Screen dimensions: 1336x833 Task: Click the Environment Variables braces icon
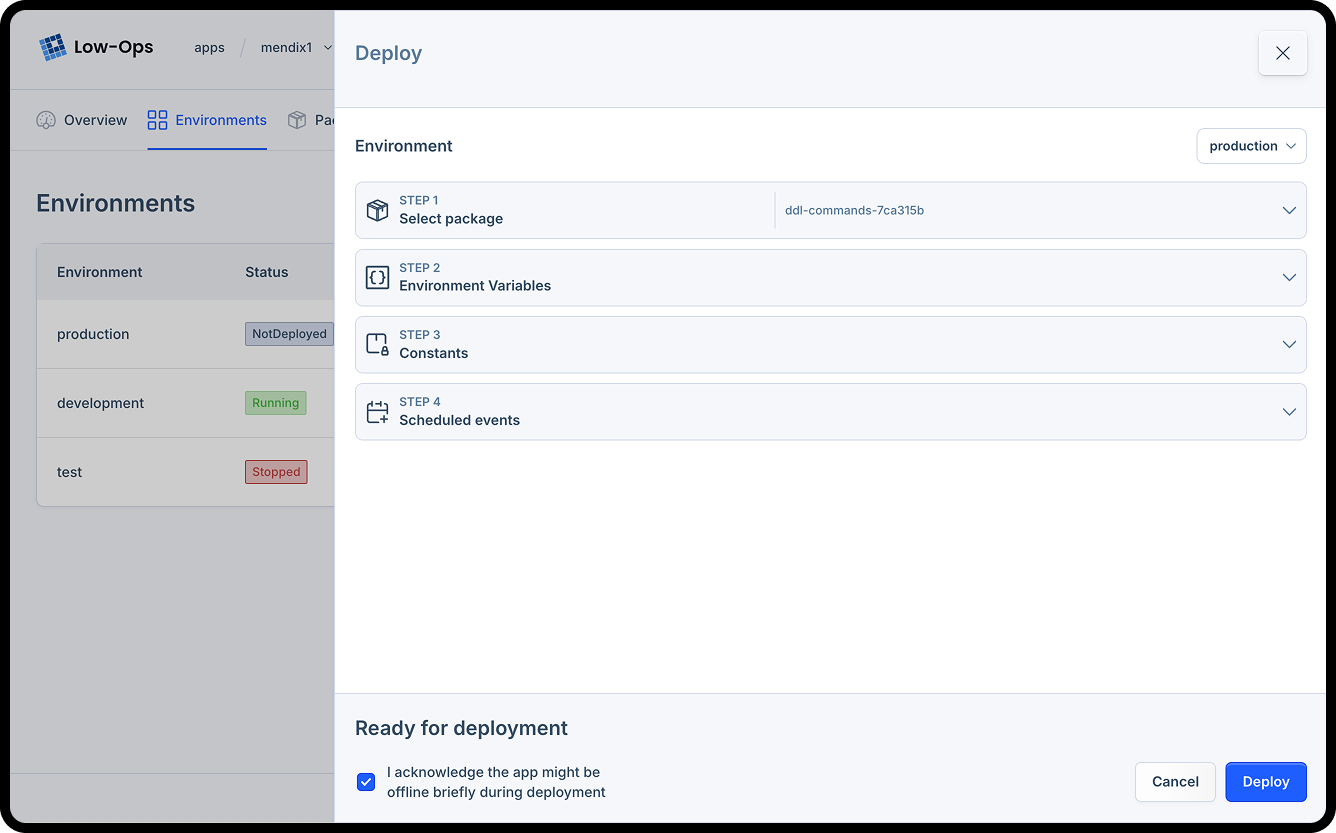pyautogui.click(x=377, y=277)
